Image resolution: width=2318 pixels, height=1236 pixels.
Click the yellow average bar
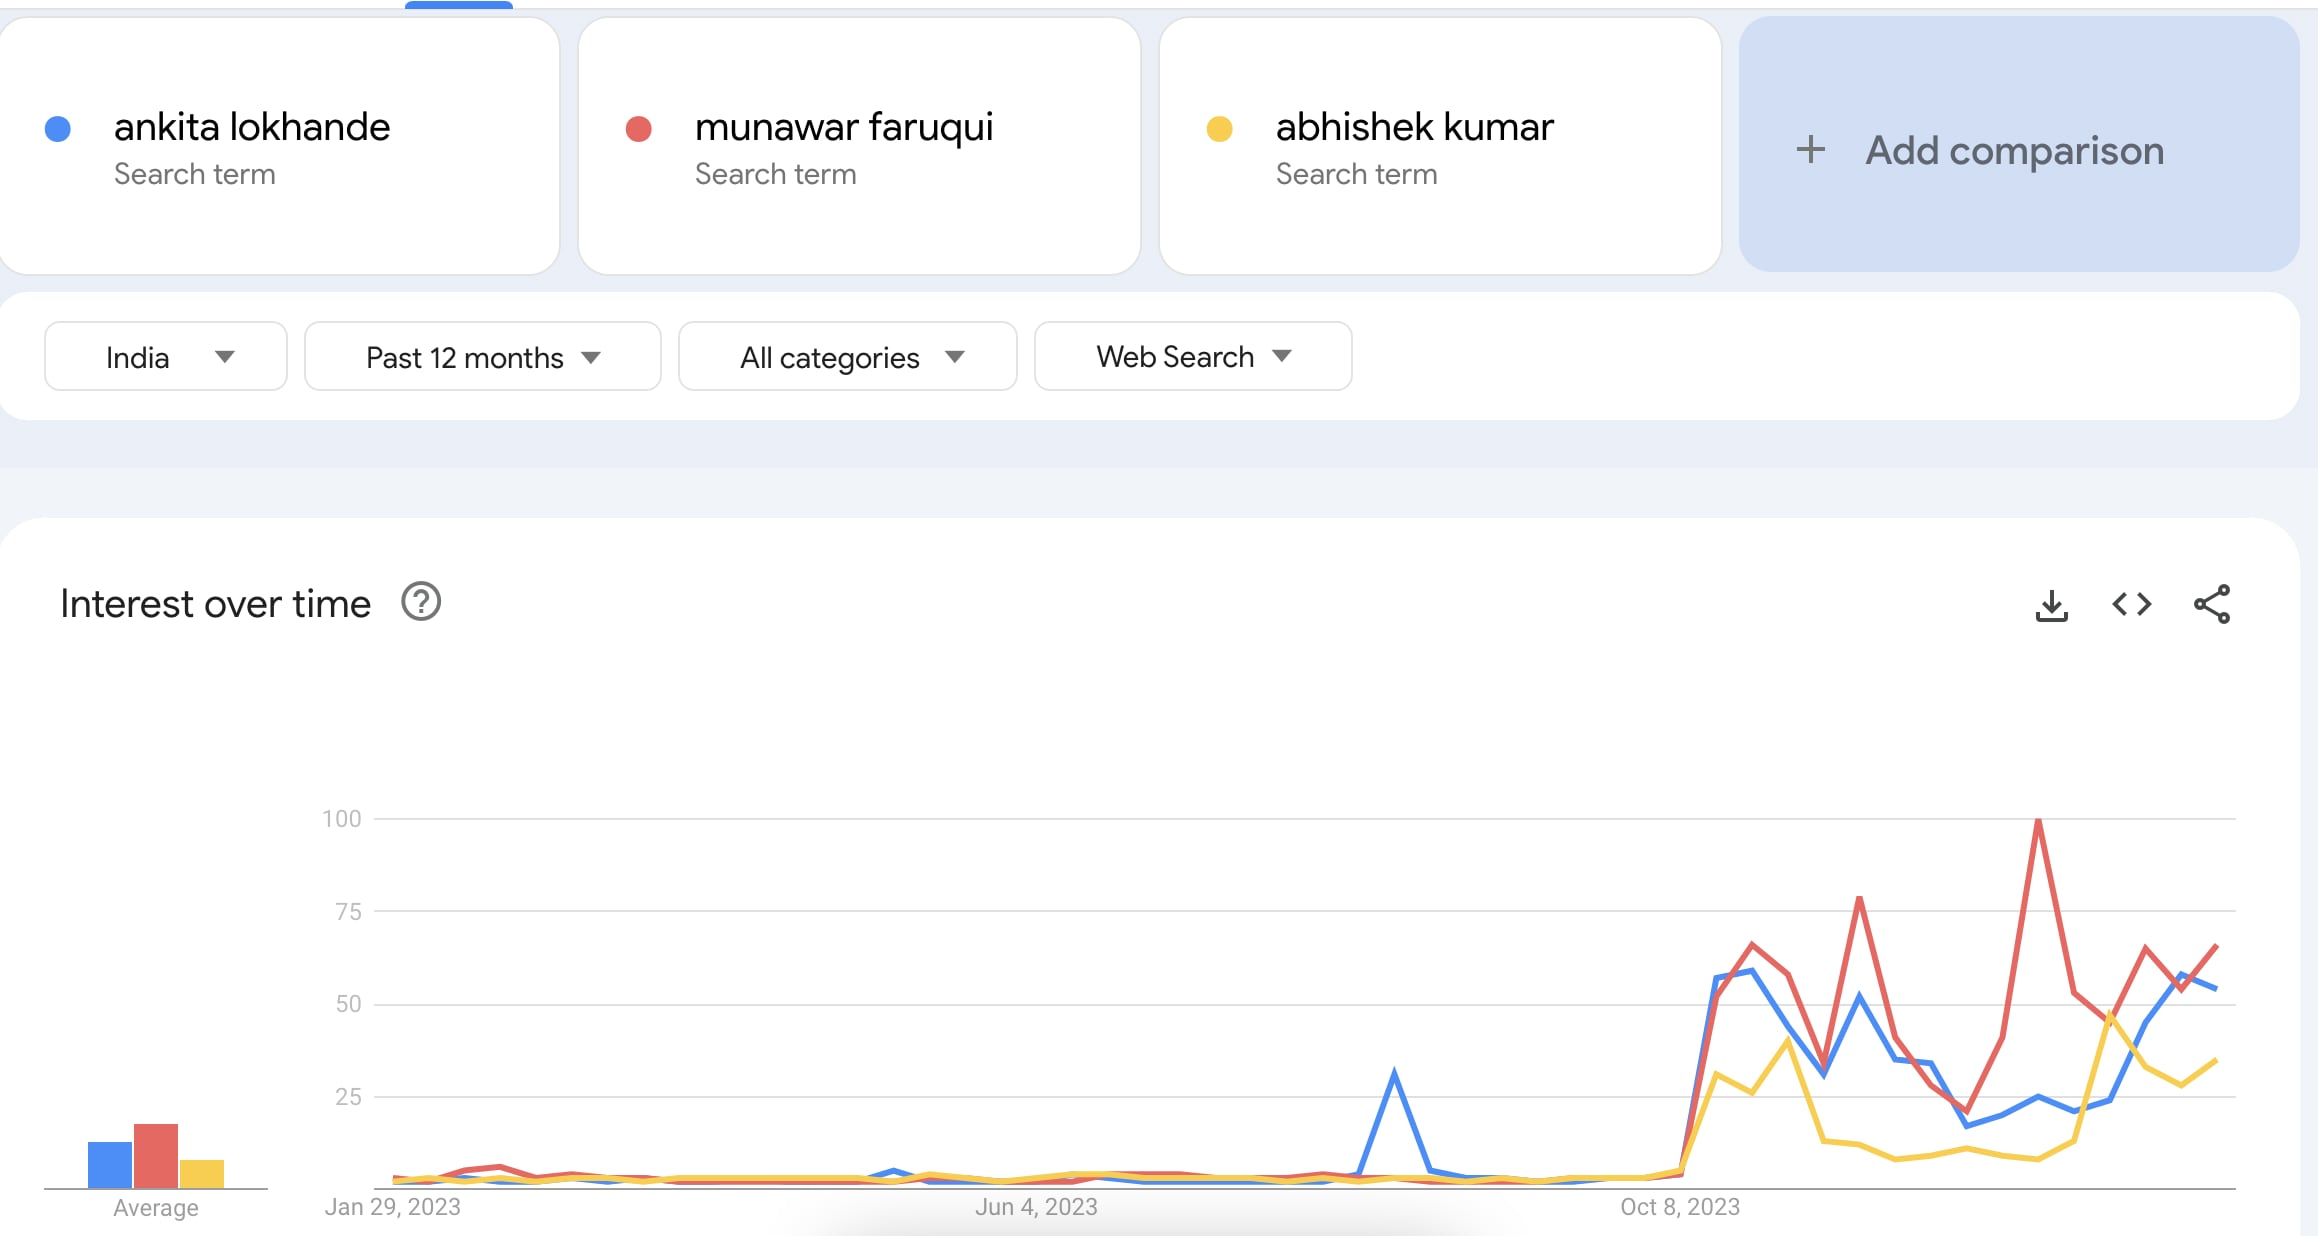point(202,1174)
